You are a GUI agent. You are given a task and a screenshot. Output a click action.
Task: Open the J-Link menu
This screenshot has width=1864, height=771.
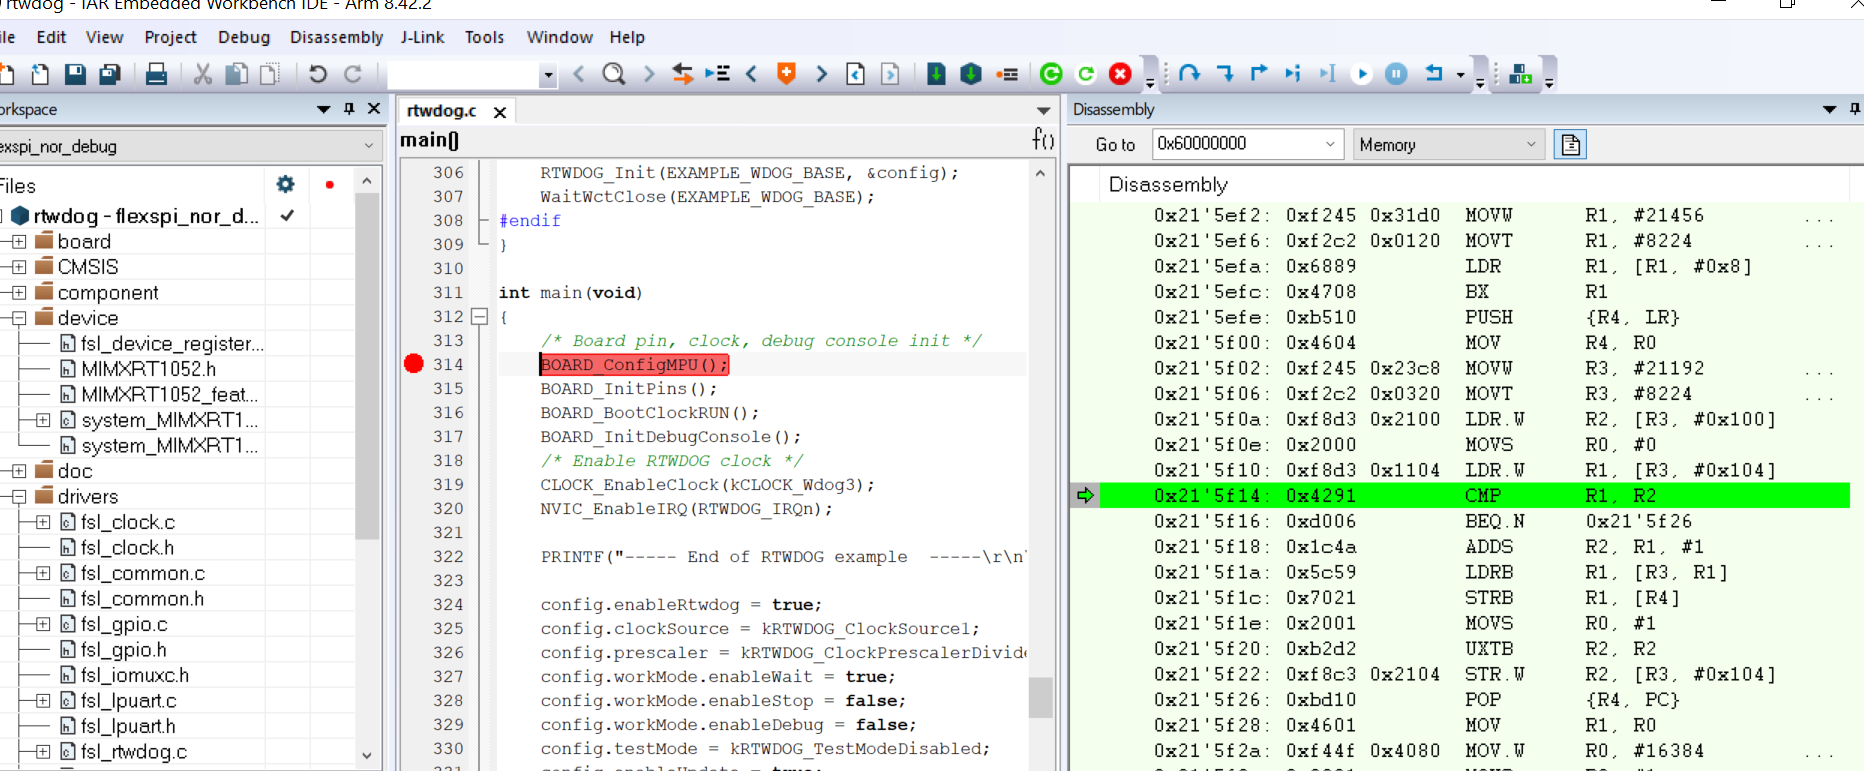[x=422, y=37]
